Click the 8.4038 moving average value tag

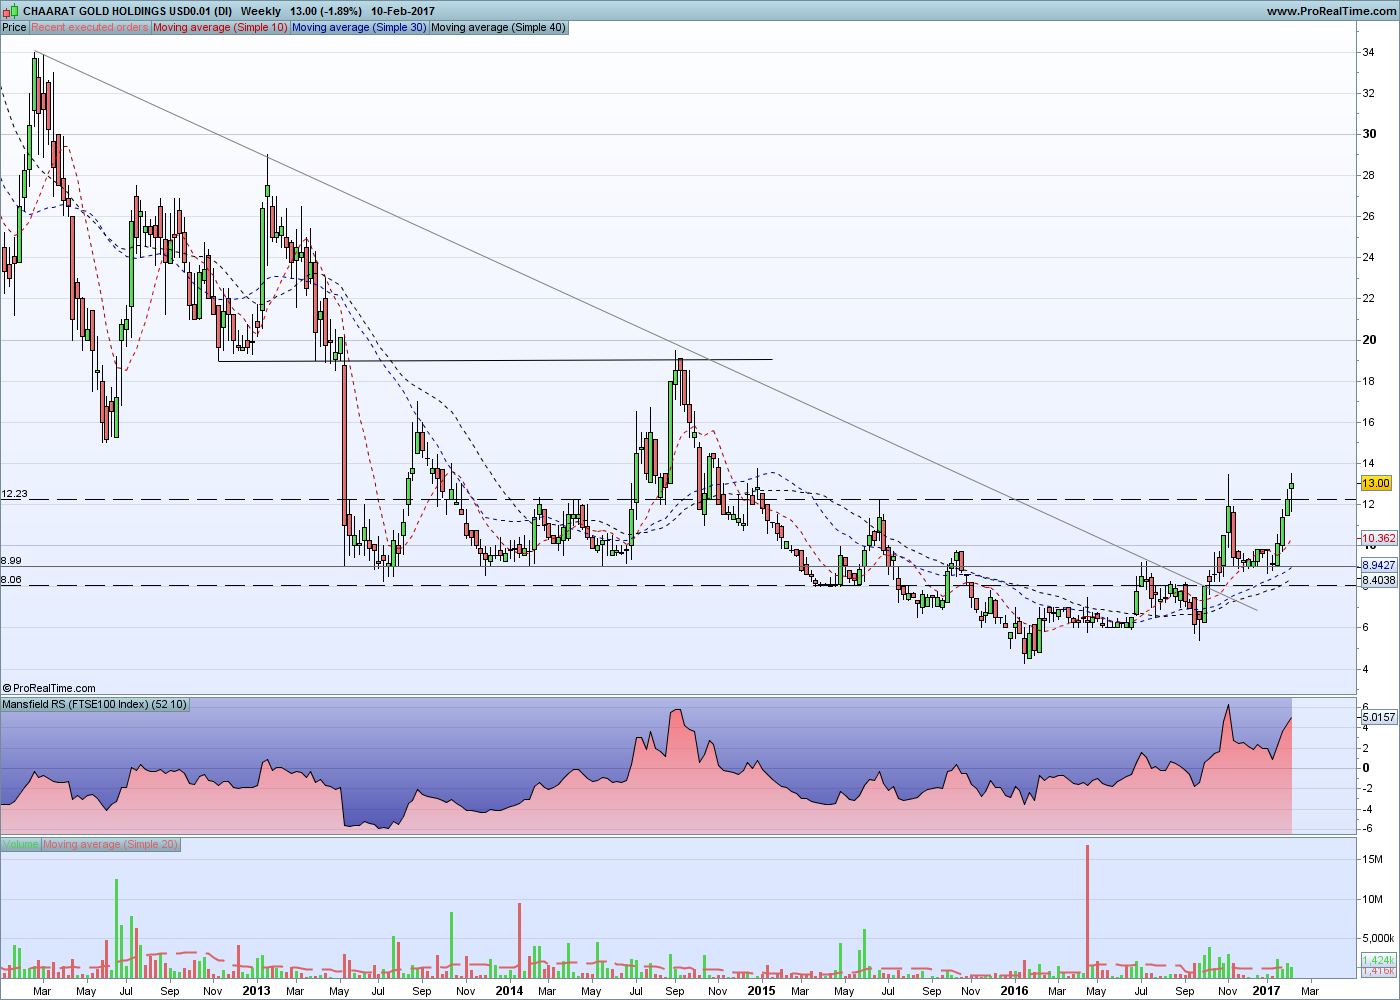click(x=1379, y=580)
